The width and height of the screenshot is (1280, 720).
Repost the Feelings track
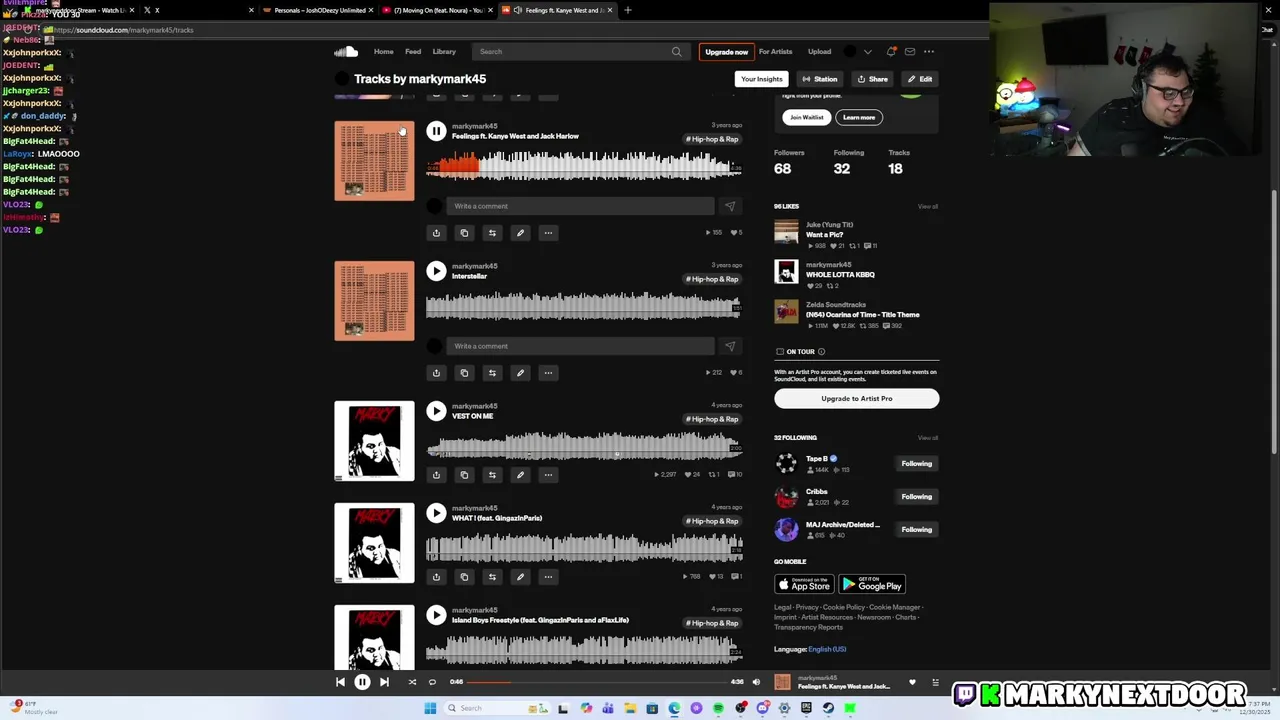click(x=492, y=233)
